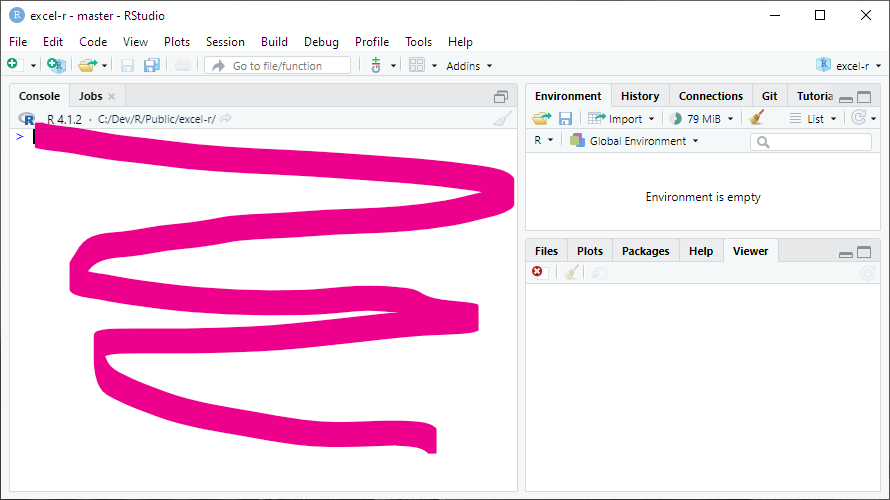This screenshot has height=500, width=890.
Task: Click the console pane restore icon
Action: [501, 97]
